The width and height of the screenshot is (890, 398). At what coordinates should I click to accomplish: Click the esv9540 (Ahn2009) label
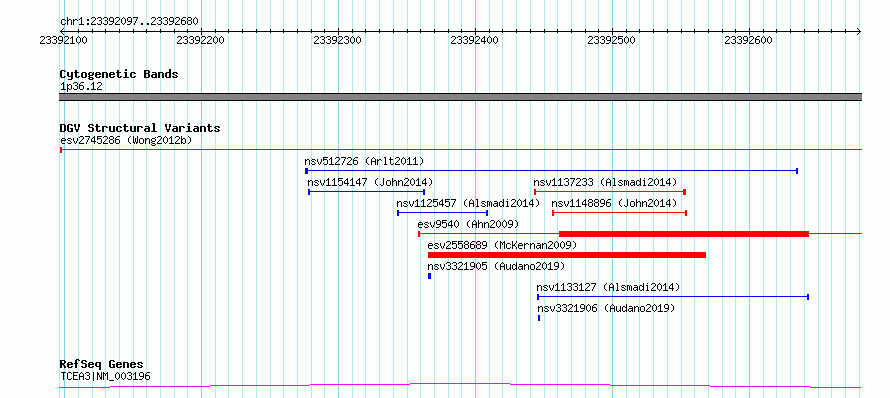pyautogui.click(x=468, y=224)
